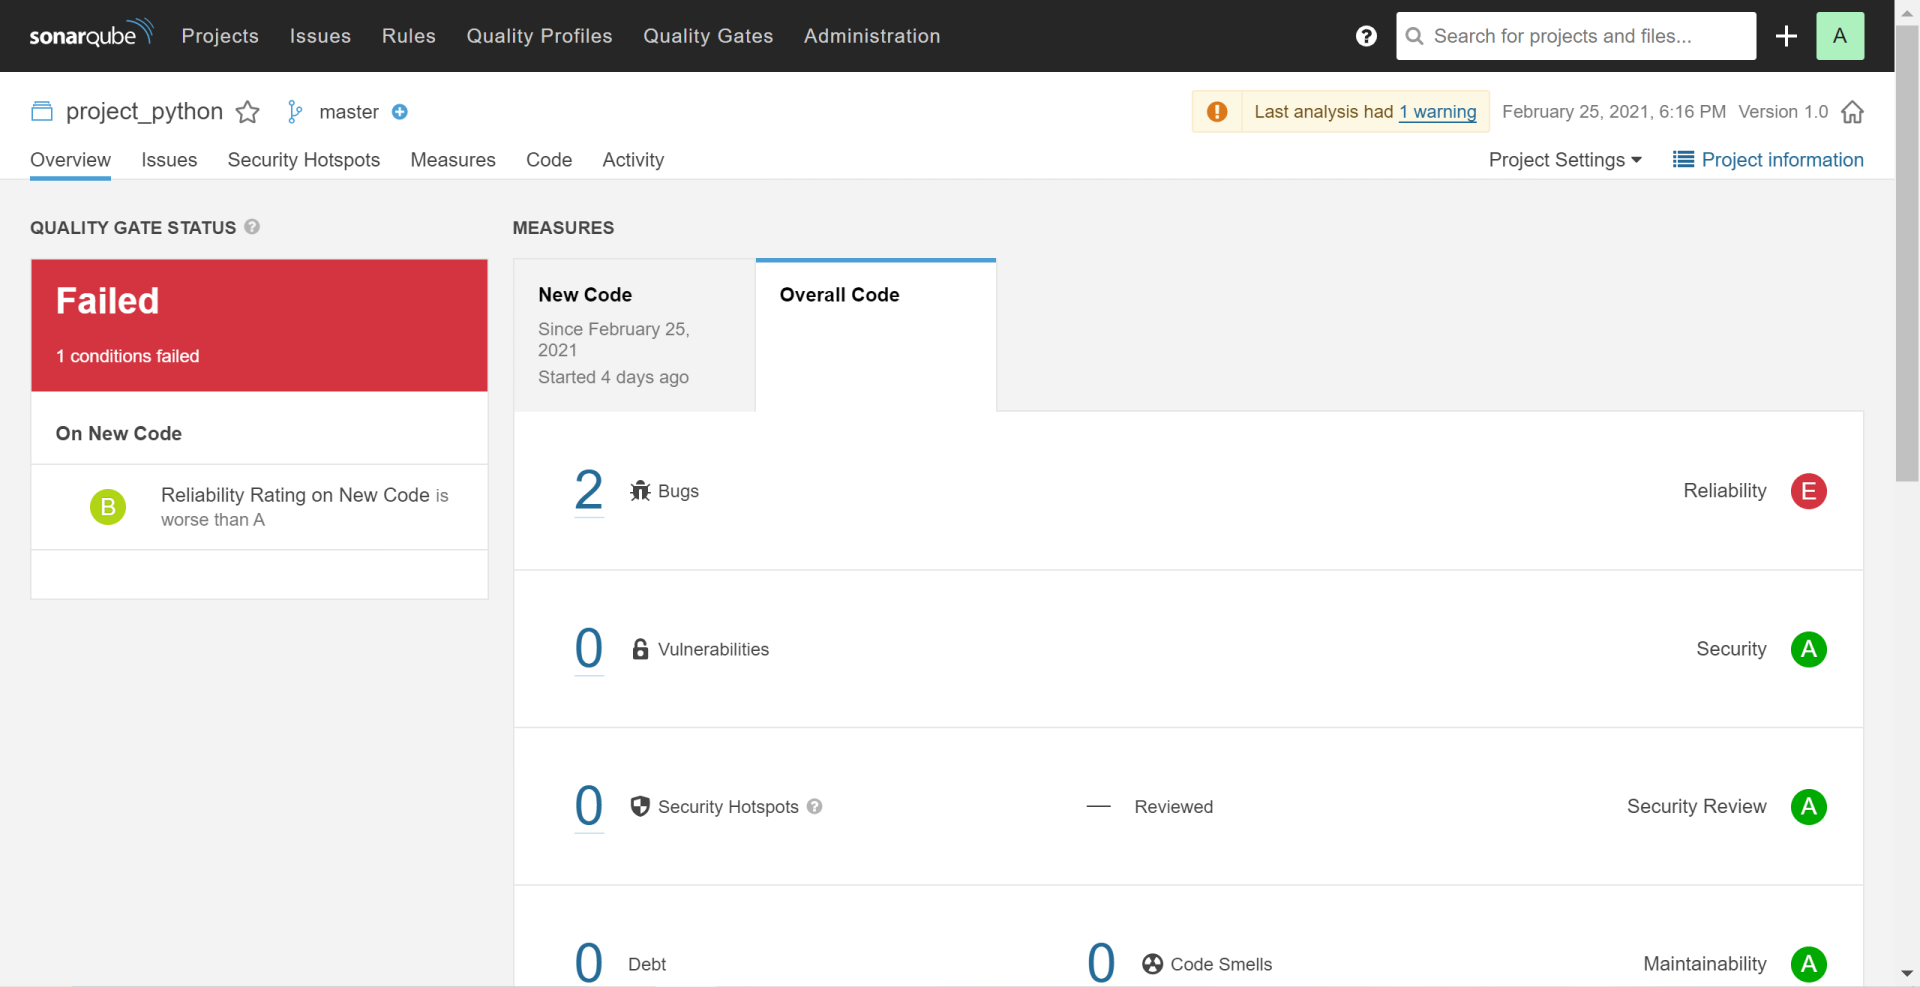Click the project_python title link

tap(144, 111)
